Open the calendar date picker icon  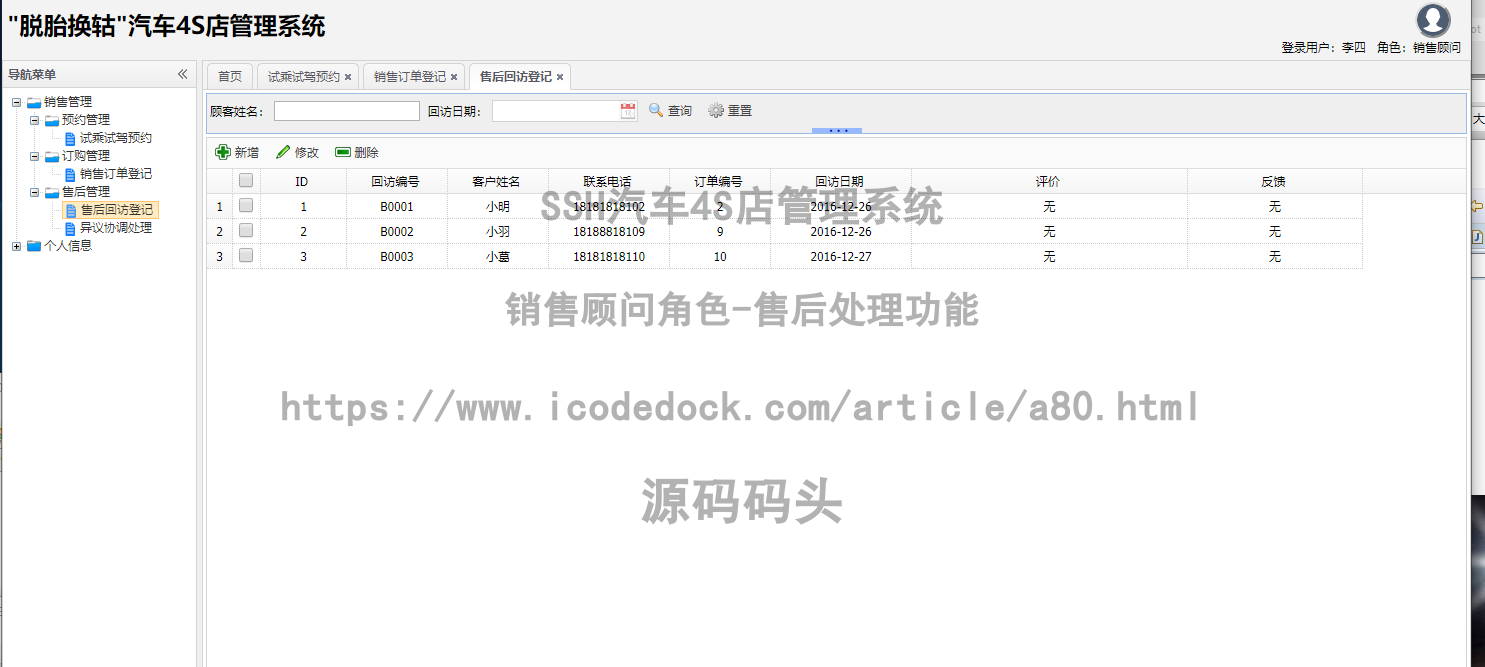[x=628, y=111]
